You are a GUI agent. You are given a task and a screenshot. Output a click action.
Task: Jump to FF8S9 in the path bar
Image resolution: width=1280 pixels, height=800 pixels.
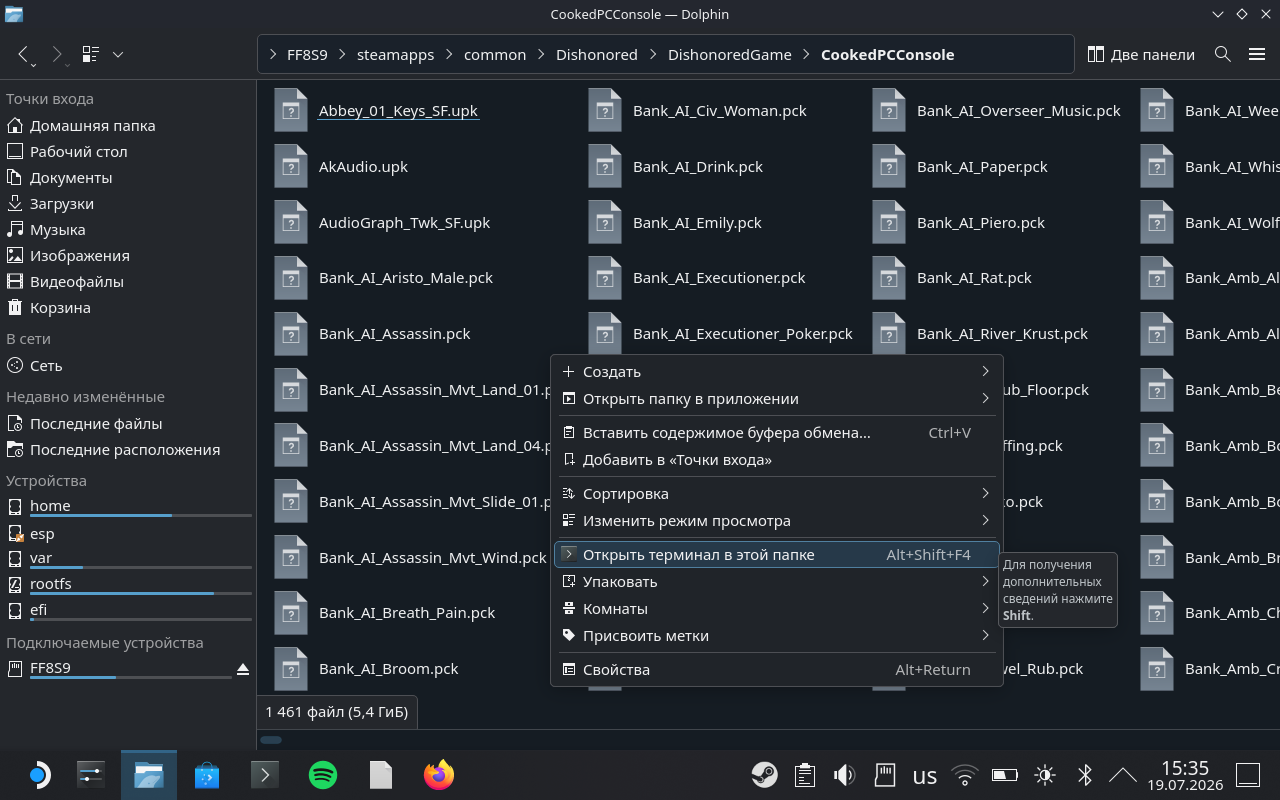[x=307, y=55]
